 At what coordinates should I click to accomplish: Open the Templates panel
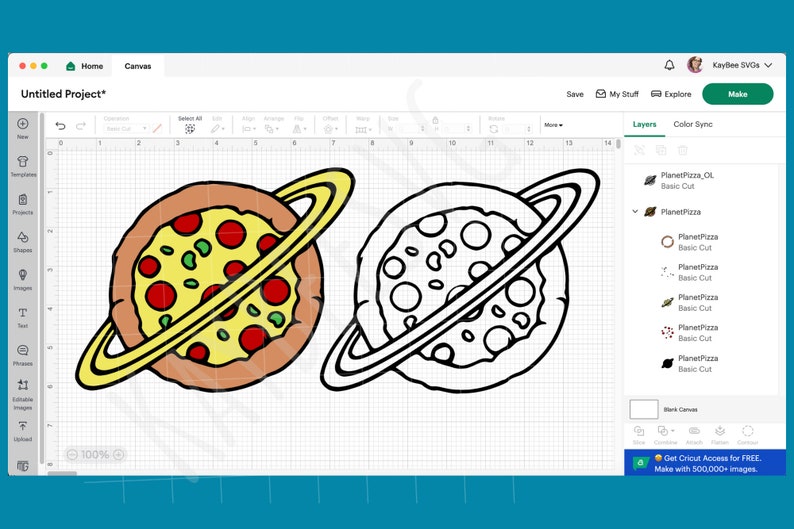point(23,166)
